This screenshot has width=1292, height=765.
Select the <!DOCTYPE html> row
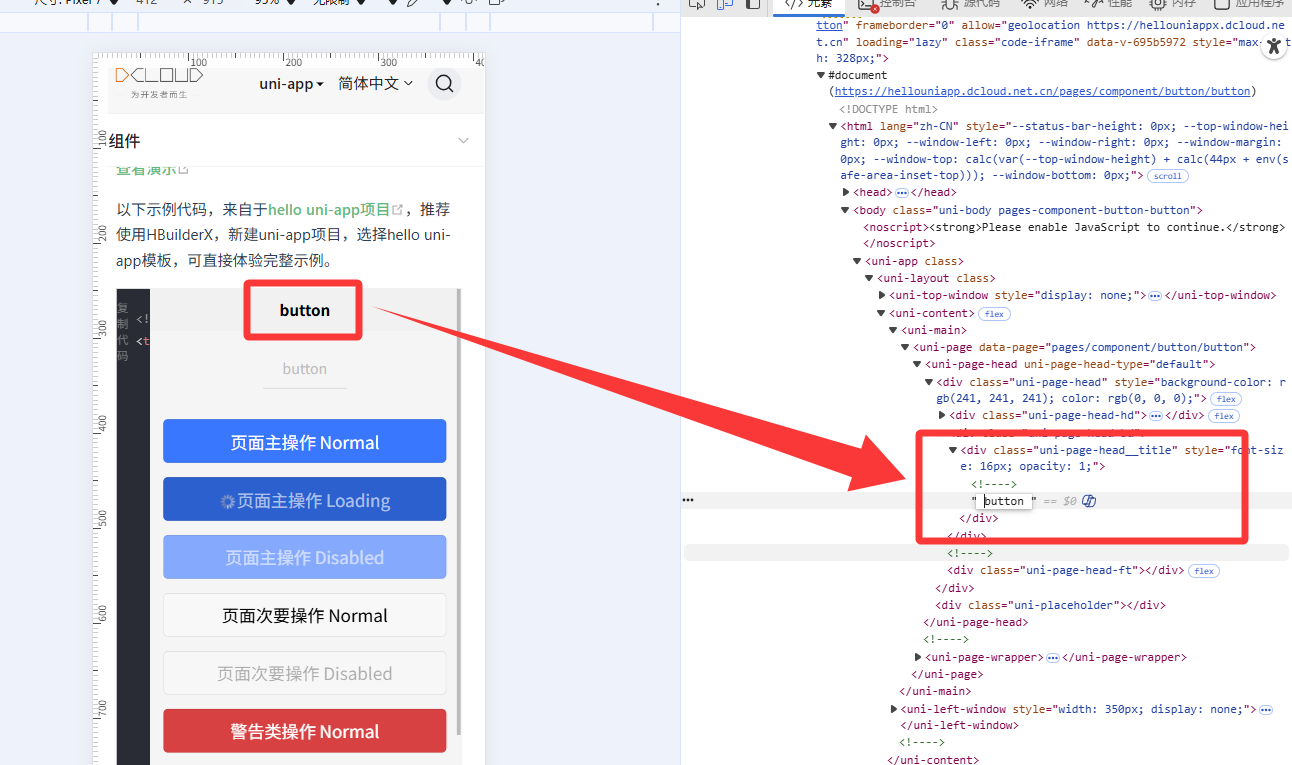(888, 109)
